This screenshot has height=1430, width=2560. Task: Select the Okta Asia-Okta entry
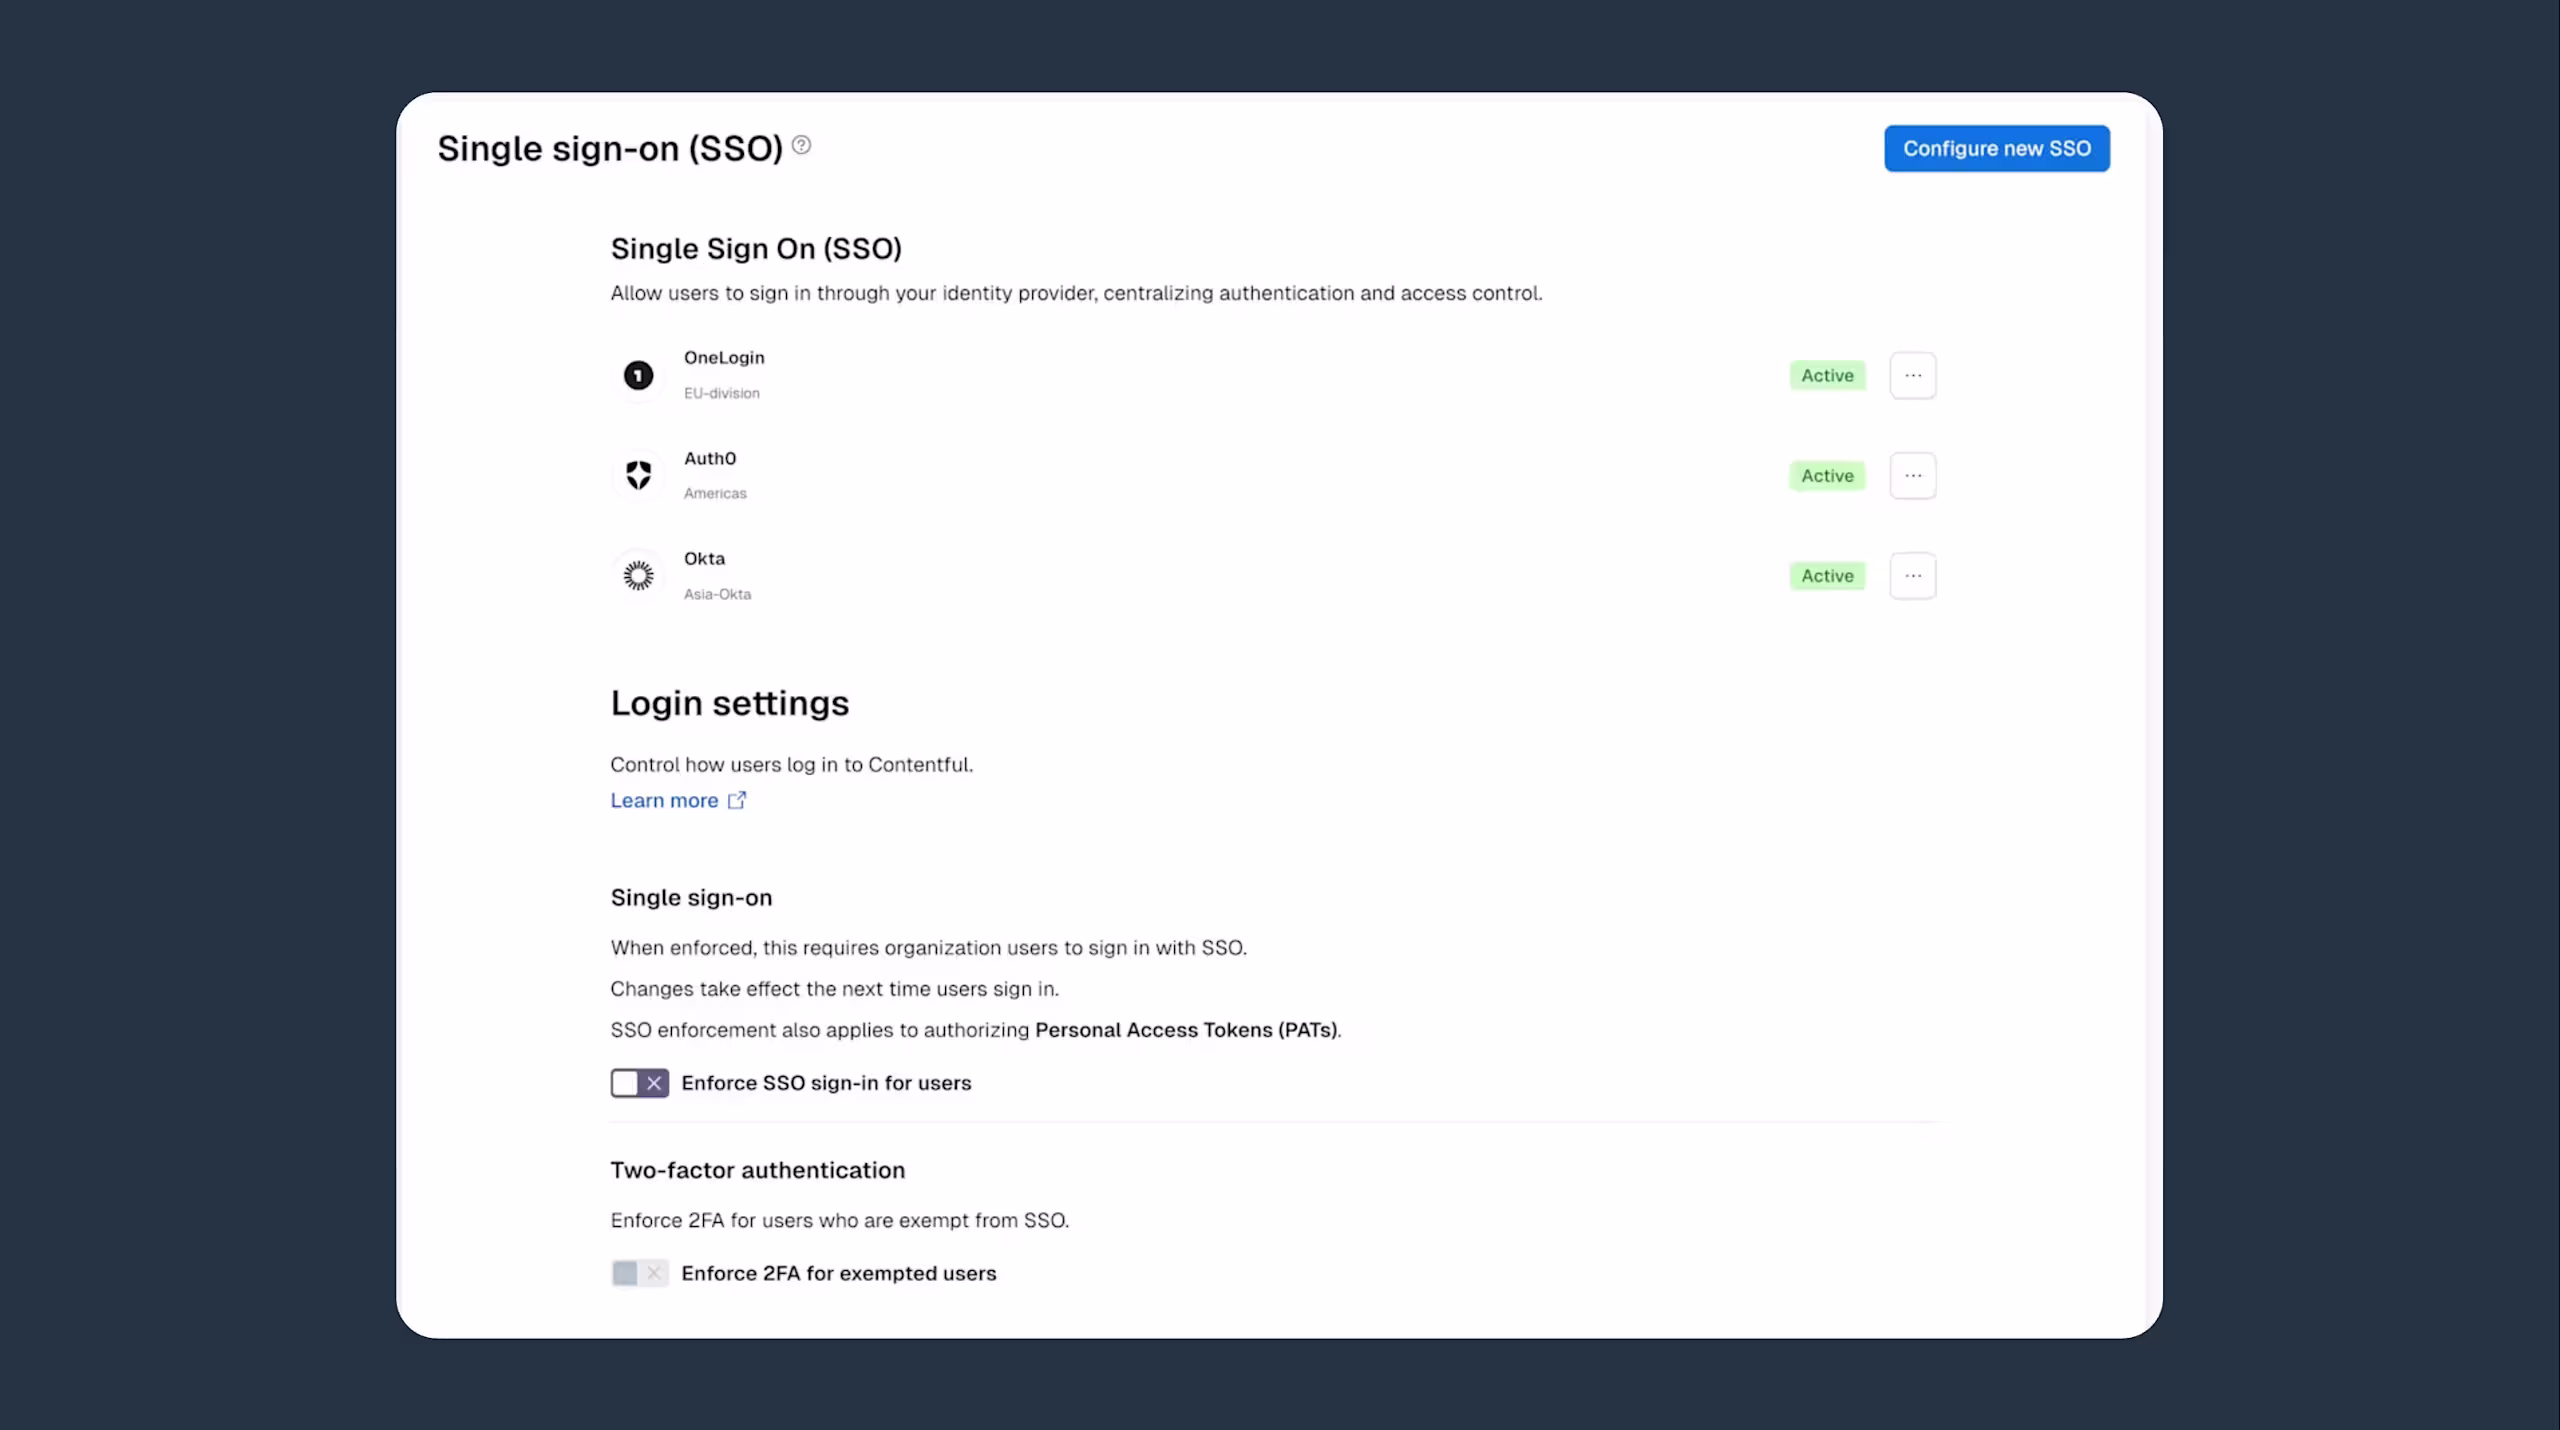(x=1273, y=576)
